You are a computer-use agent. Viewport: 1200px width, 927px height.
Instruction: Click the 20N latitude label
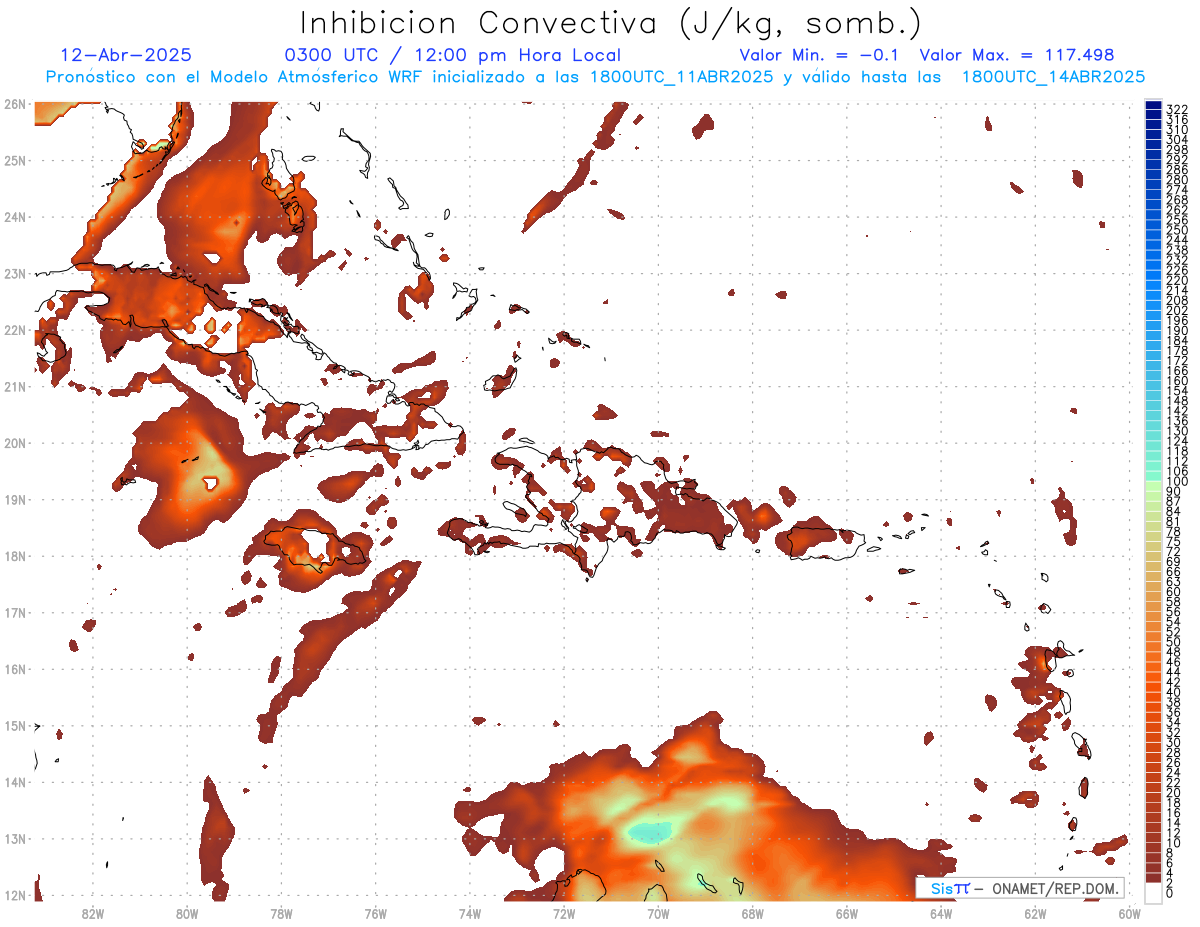coord(14,443)
